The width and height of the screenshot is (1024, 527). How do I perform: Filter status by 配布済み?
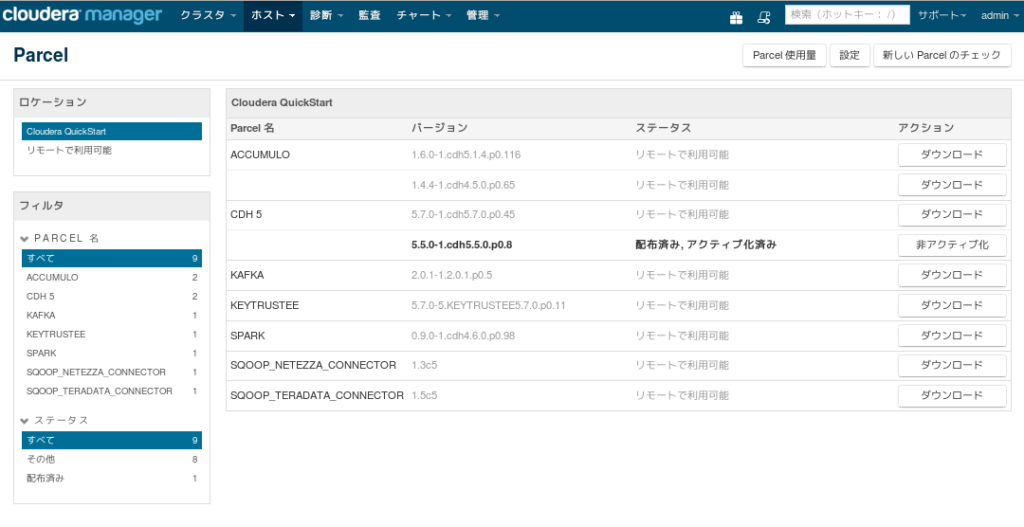coord(112,478)
